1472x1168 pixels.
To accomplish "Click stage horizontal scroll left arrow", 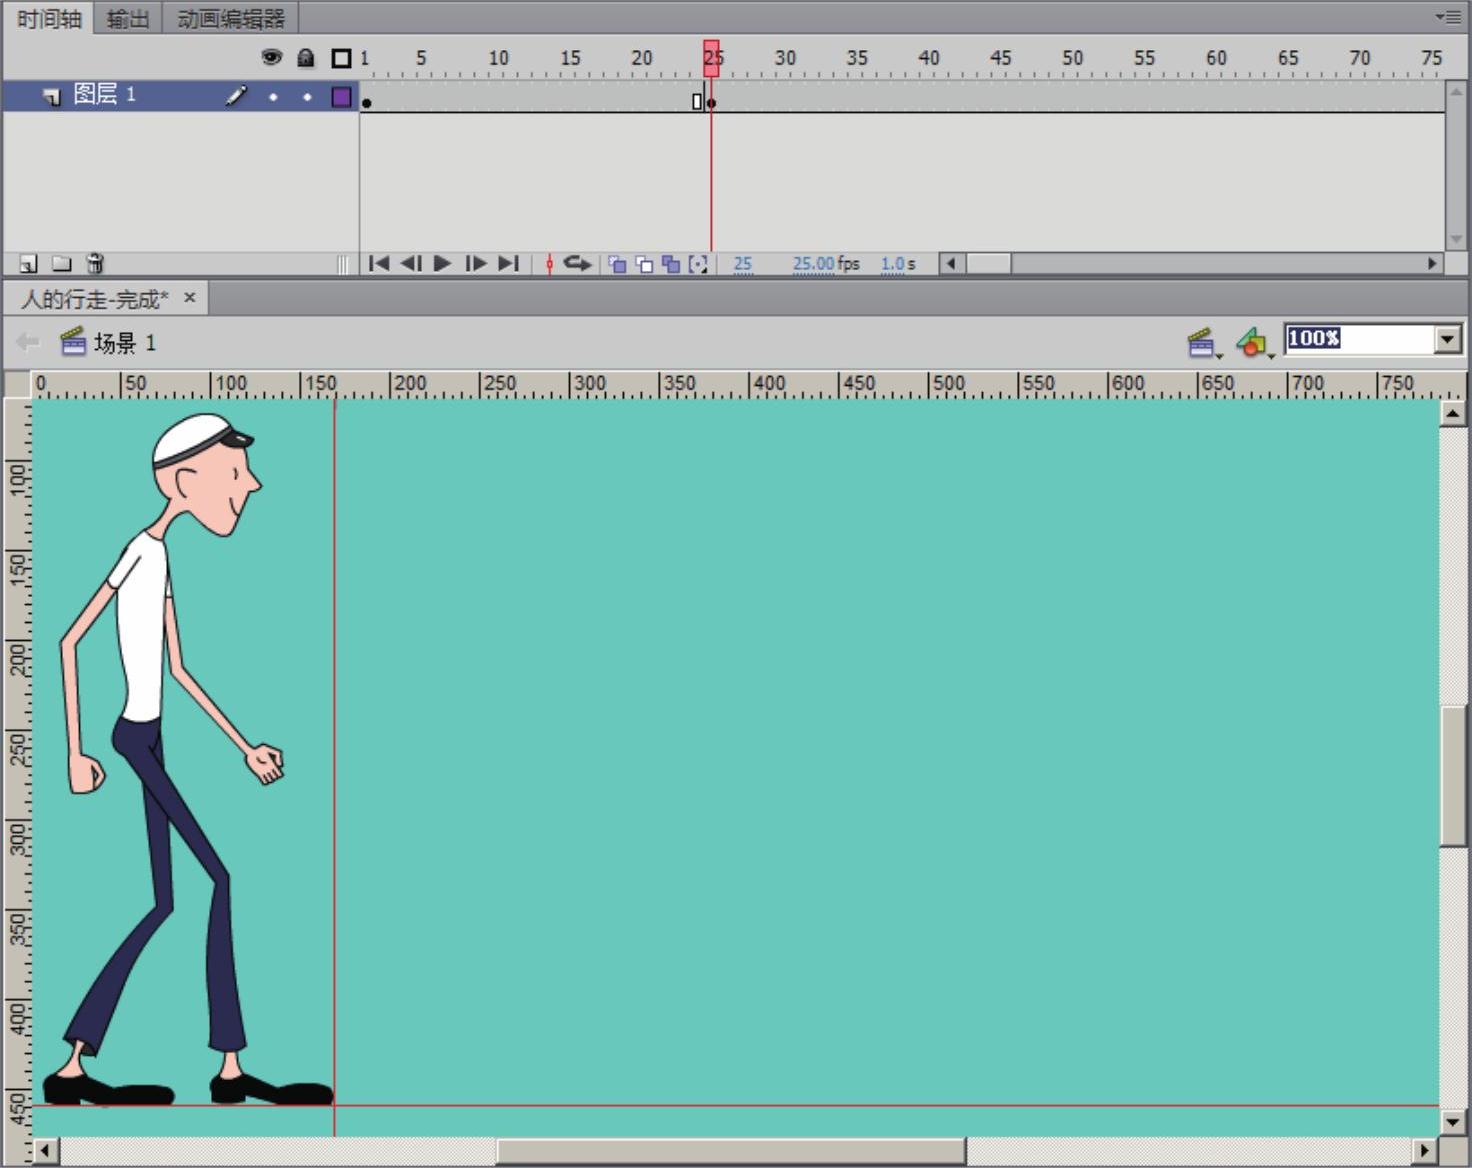I will coord(46,1151).
